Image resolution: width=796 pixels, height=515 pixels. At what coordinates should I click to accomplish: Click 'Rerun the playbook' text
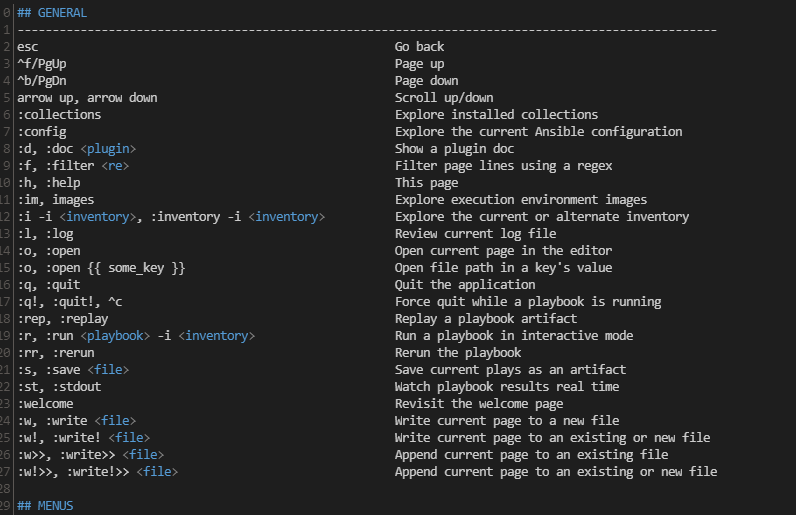pyautogui.click(x=458, y=353)
